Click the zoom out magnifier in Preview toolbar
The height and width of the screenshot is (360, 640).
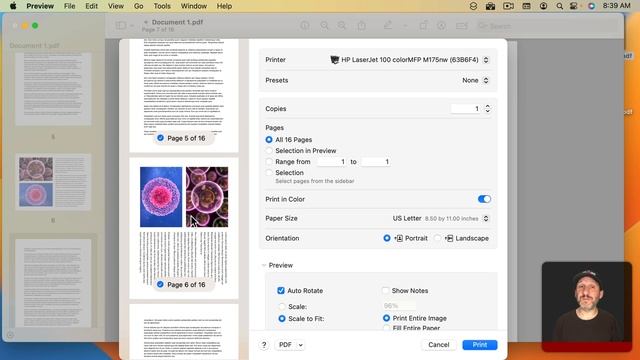pyautogui.click(x=324, y=26)
